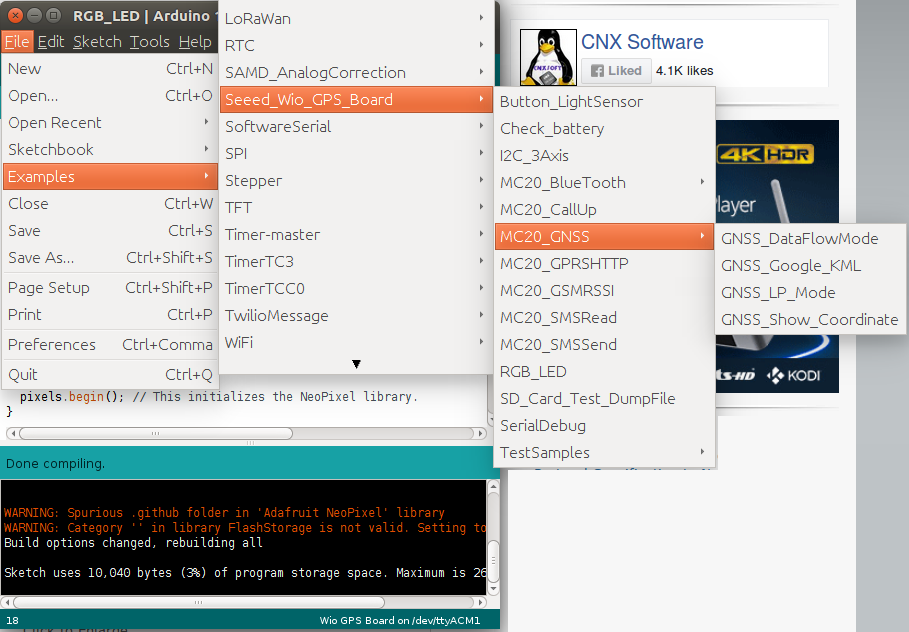This screenshot has height=632, width=909.
Task: Click the down arrow to scroll examples list
Action: coord(356,364)
